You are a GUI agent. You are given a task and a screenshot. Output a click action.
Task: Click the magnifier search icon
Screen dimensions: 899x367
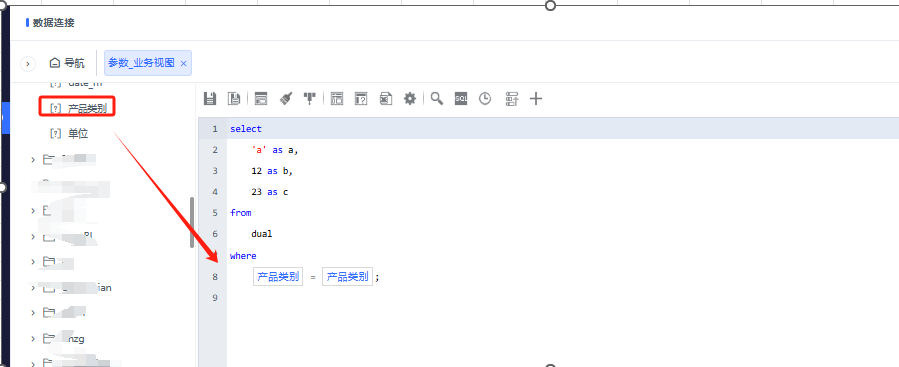[437, 99]
